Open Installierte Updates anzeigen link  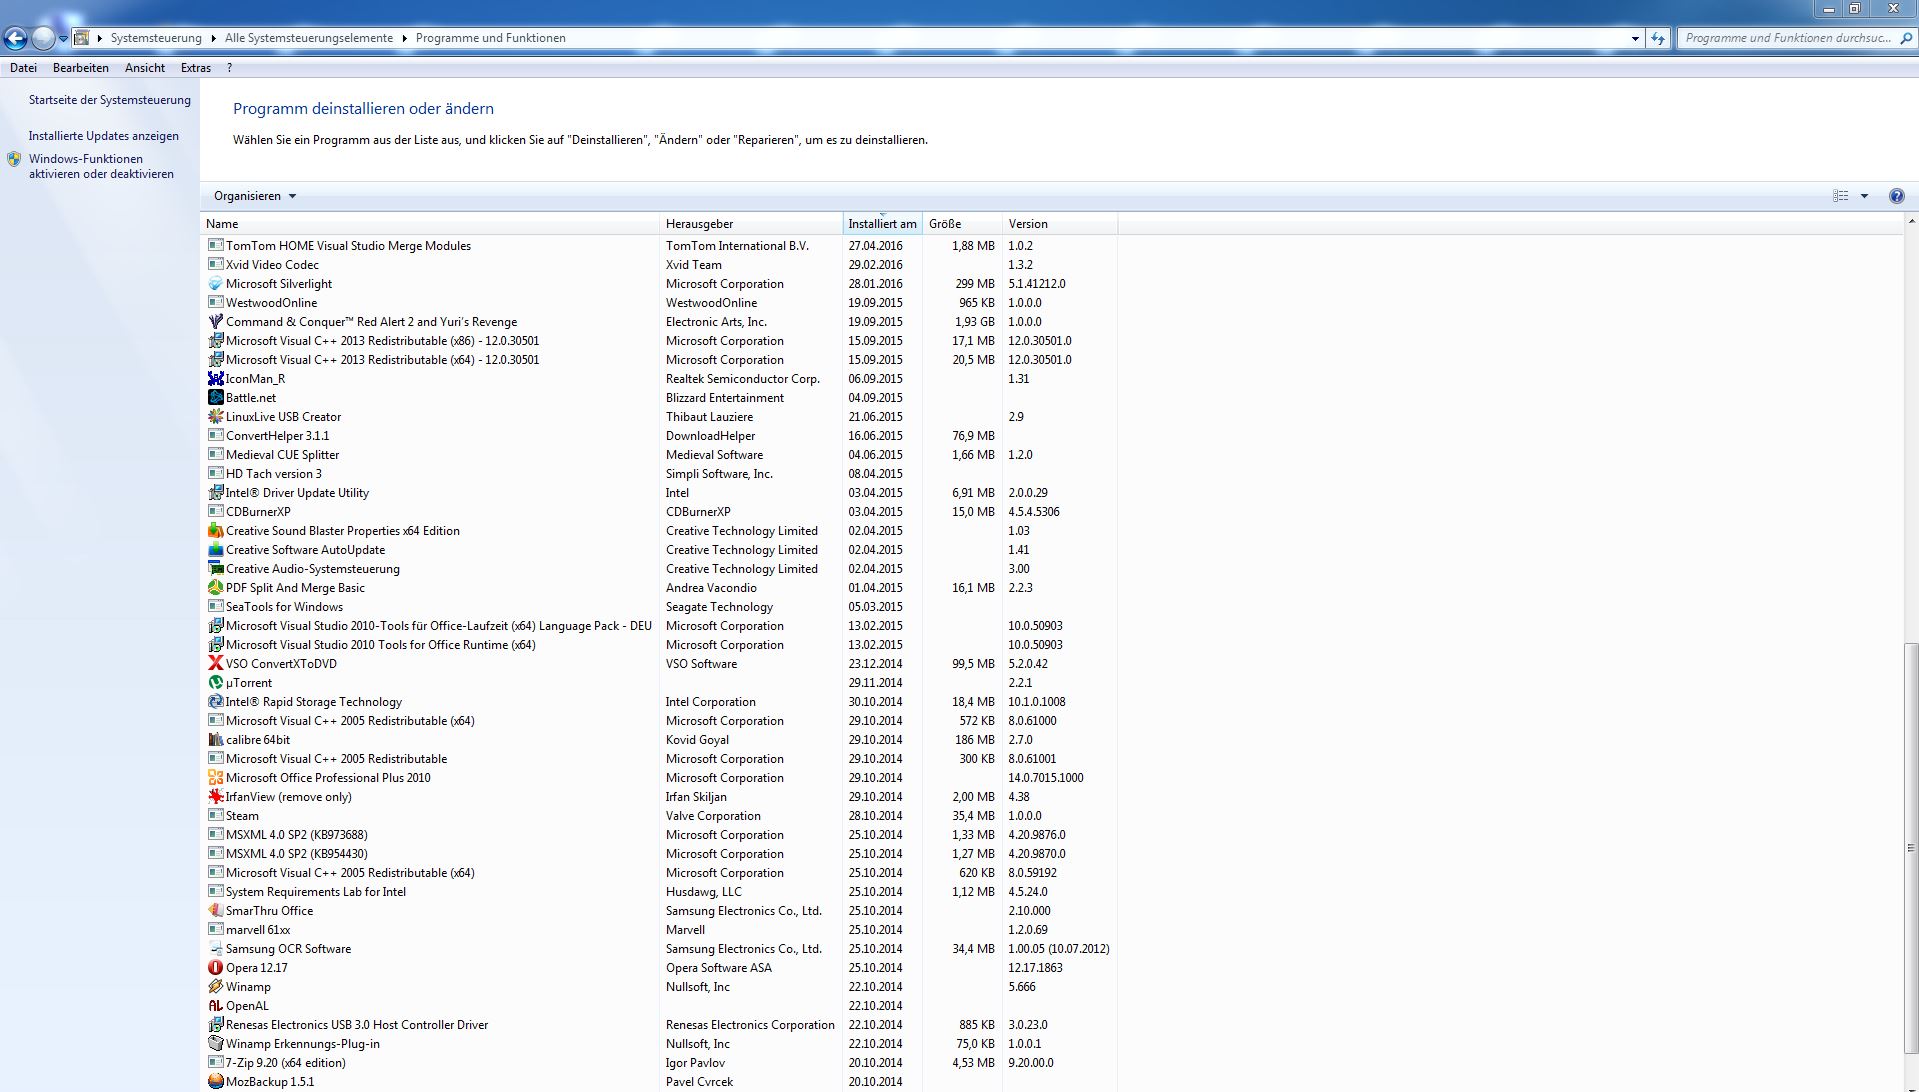click(104, 136)
